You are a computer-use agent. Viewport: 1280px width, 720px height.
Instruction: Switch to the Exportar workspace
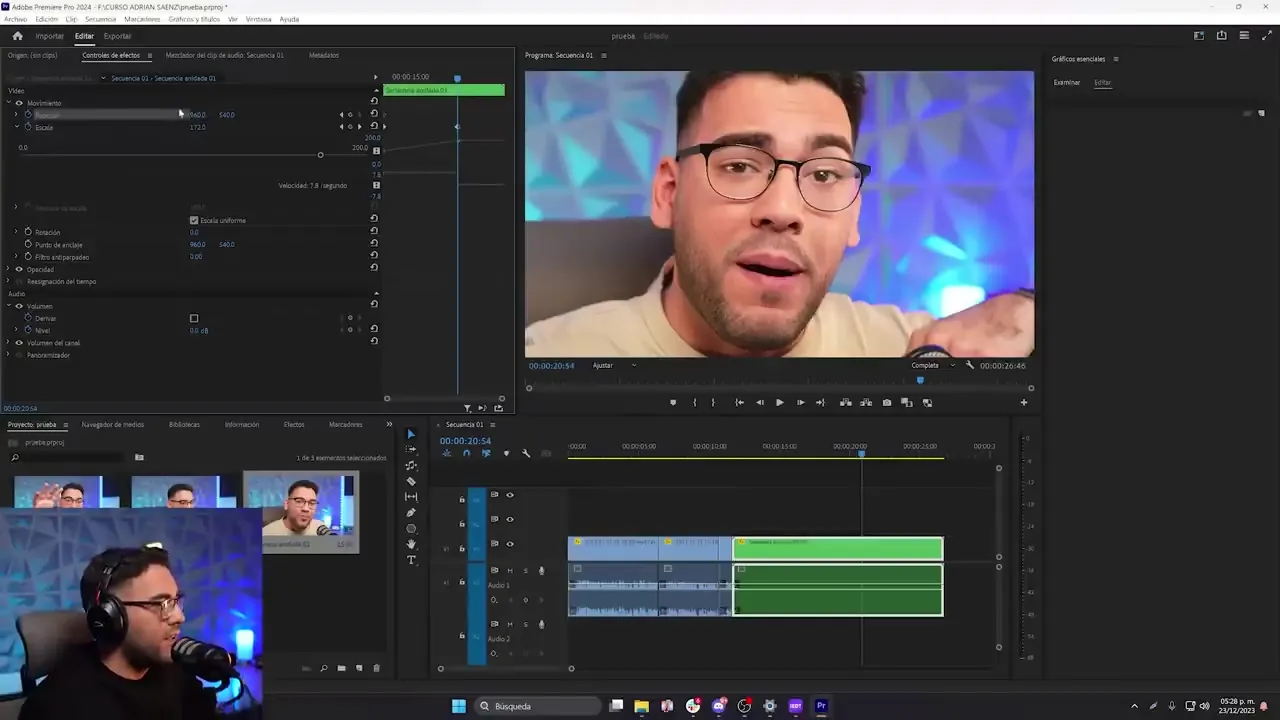[117, 36]
